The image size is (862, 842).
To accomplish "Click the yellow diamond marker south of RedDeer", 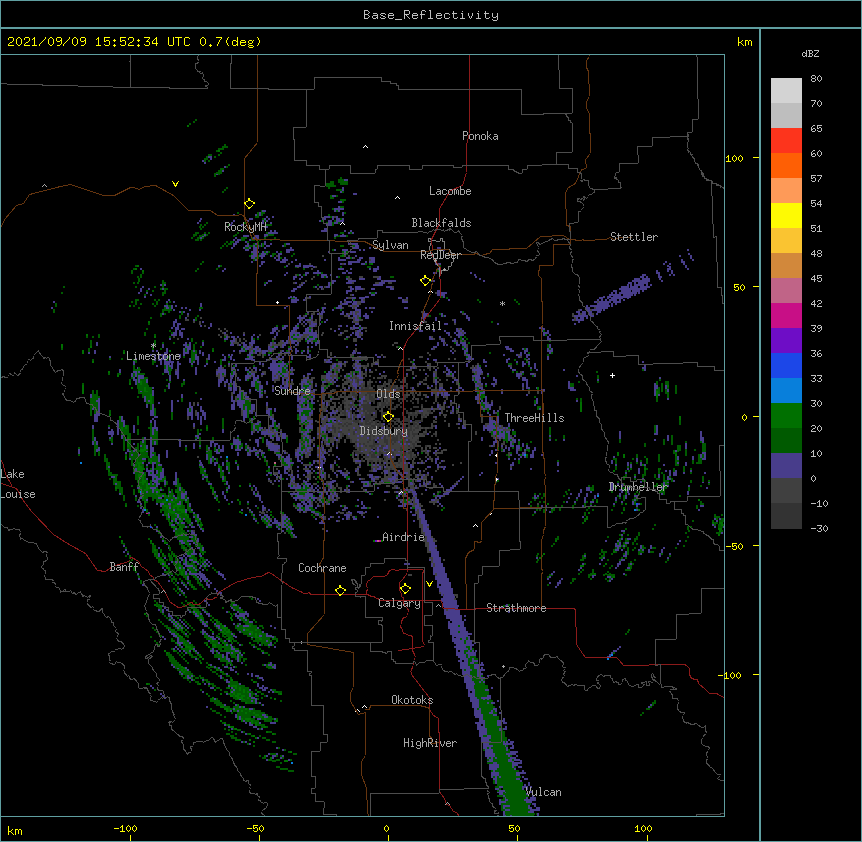I will point(425,281).
